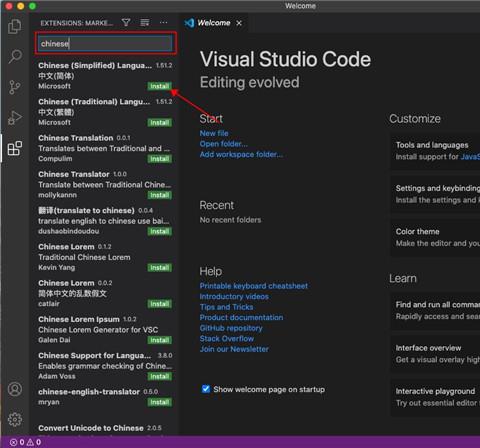Install Chinese Translation by Compulim
The height and width of the screenshot is (448, 480).
160,159
